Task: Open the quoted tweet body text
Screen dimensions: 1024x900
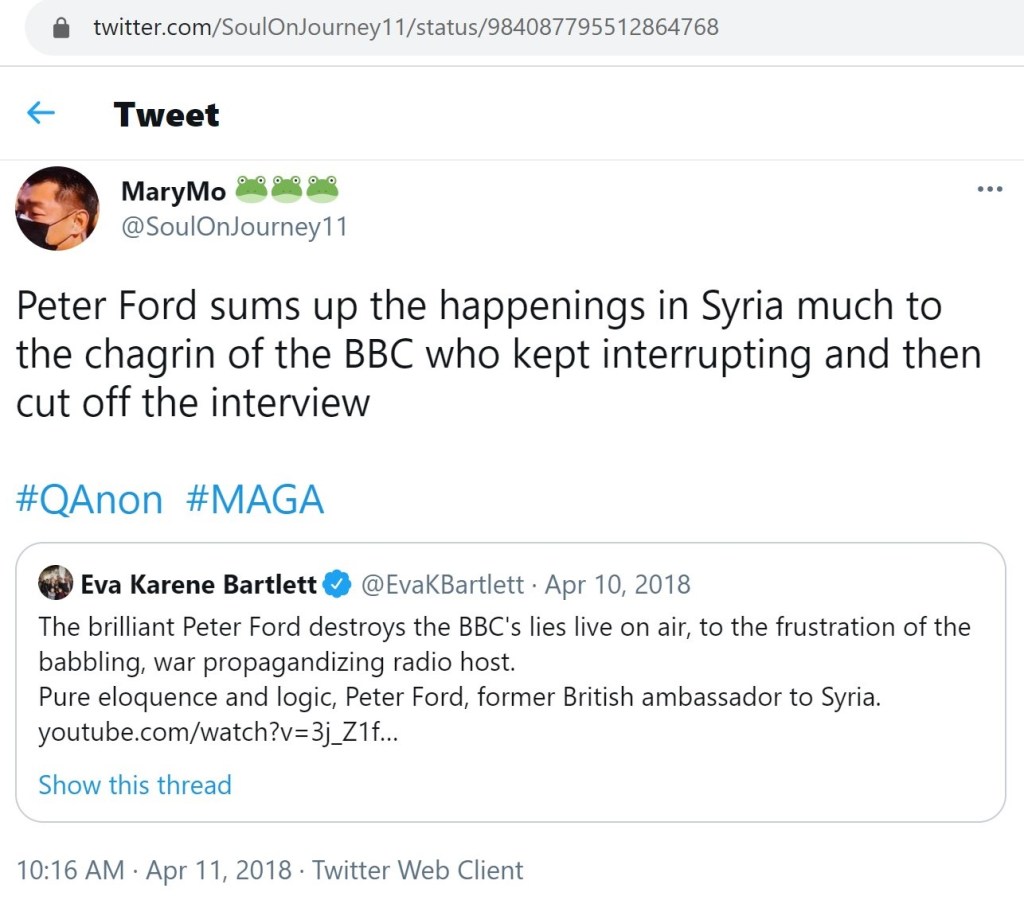Action: 504,662
